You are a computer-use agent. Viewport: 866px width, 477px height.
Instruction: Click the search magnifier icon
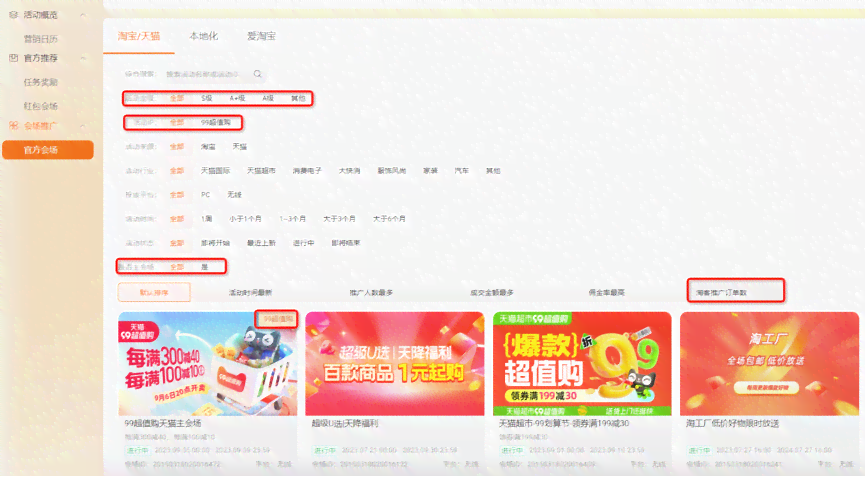(257, 74)
